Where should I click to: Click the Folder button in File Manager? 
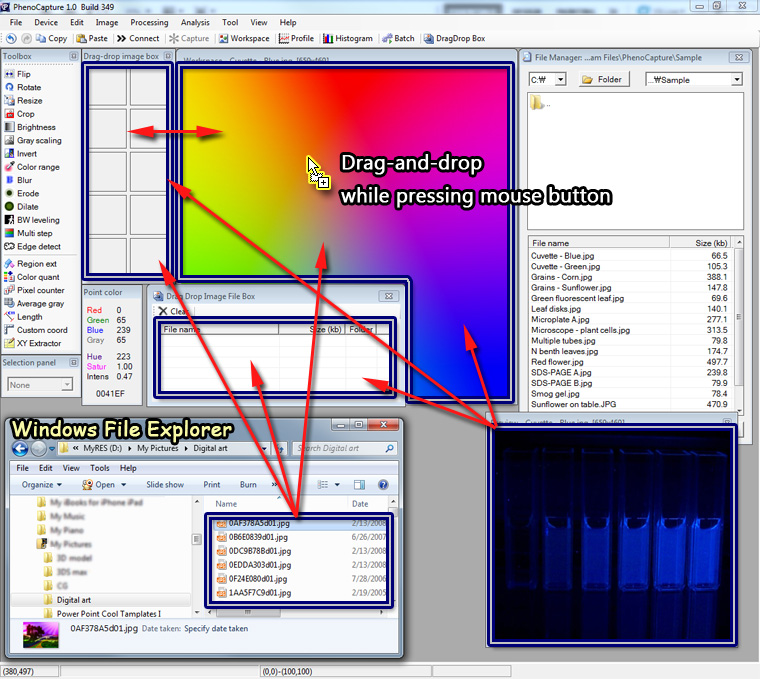[603, 79]
